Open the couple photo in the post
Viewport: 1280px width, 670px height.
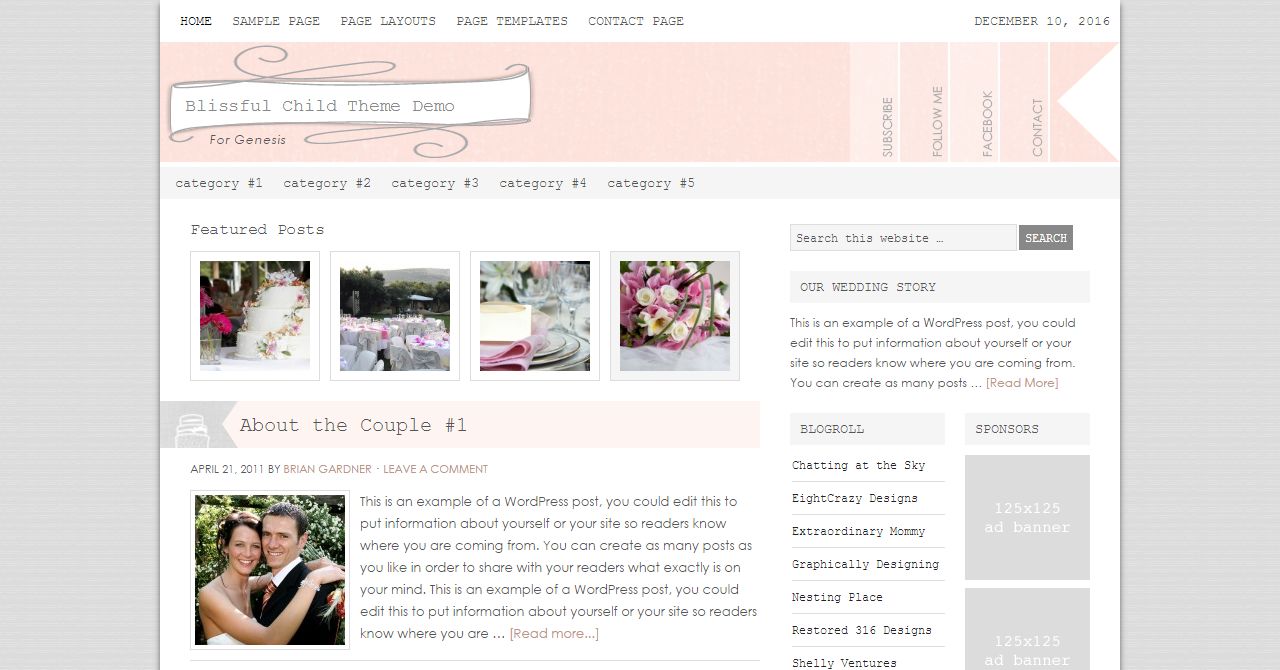[x=270, y=569]
